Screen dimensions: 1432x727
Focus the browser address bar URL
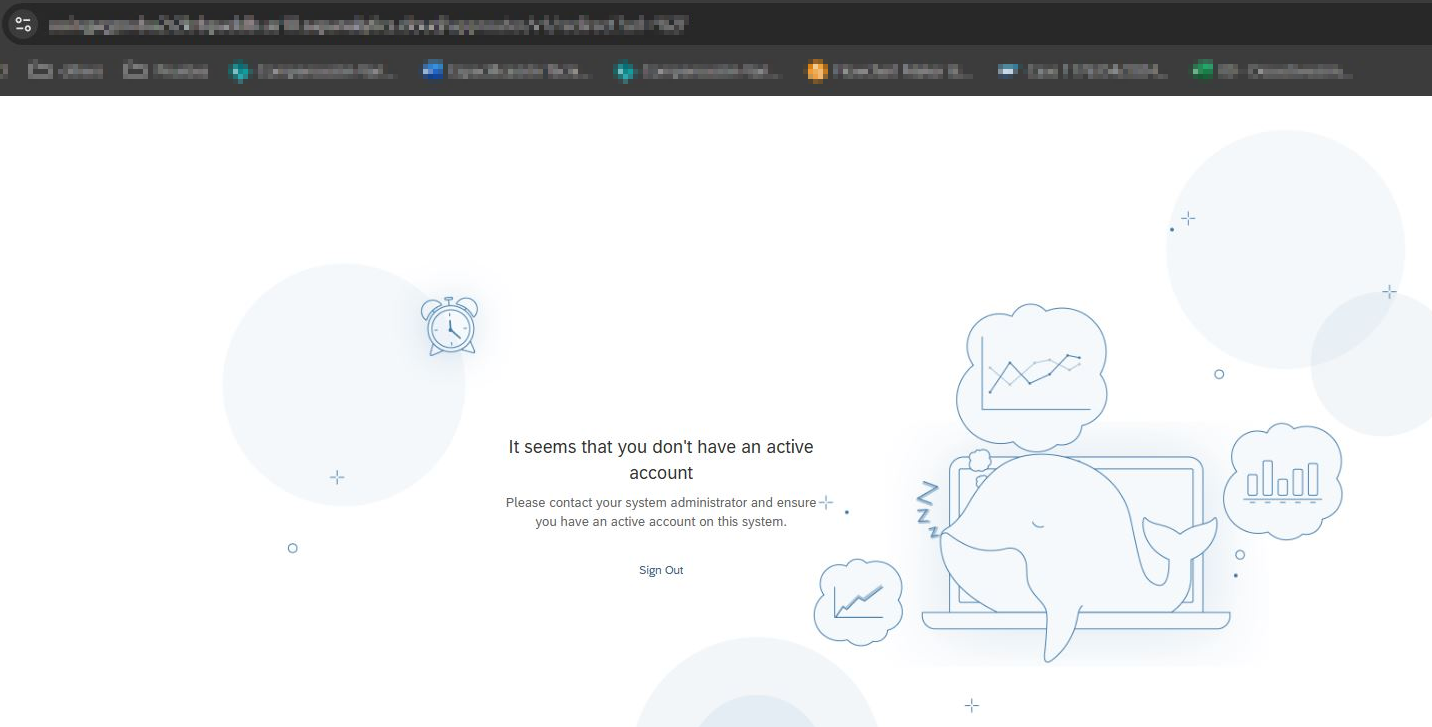point(367,25)
